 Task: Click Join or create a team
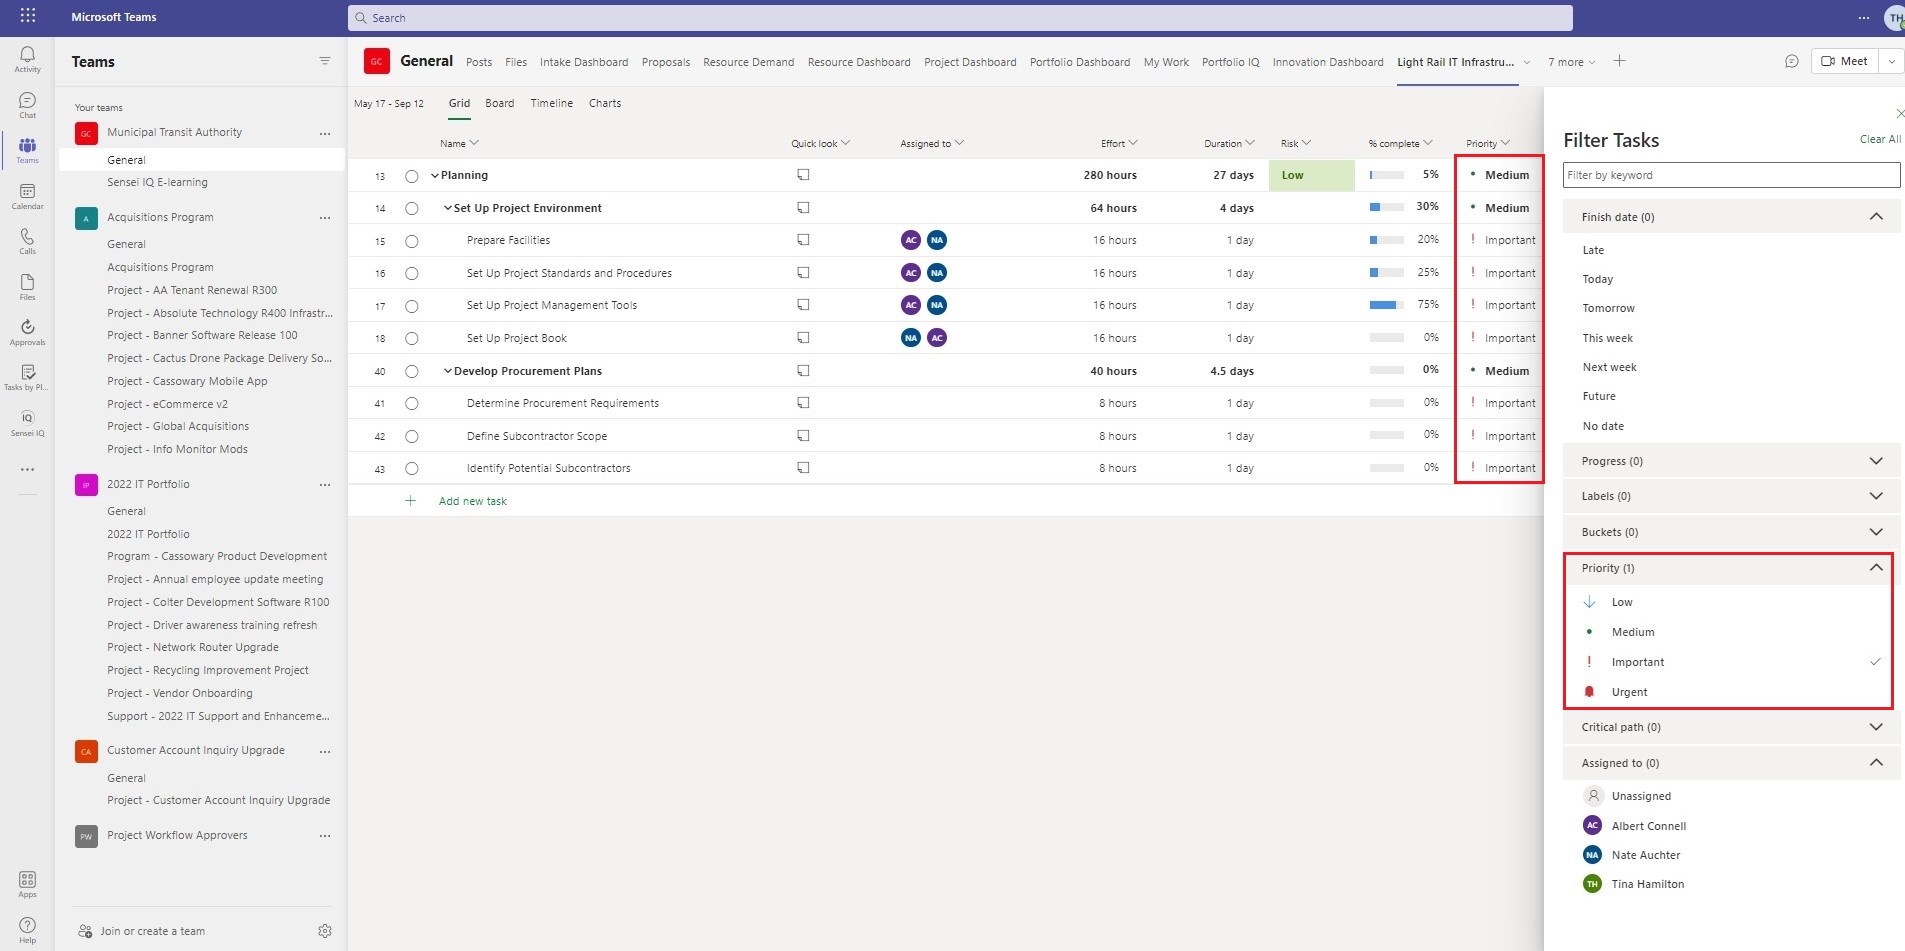click(x=152, y=931)
